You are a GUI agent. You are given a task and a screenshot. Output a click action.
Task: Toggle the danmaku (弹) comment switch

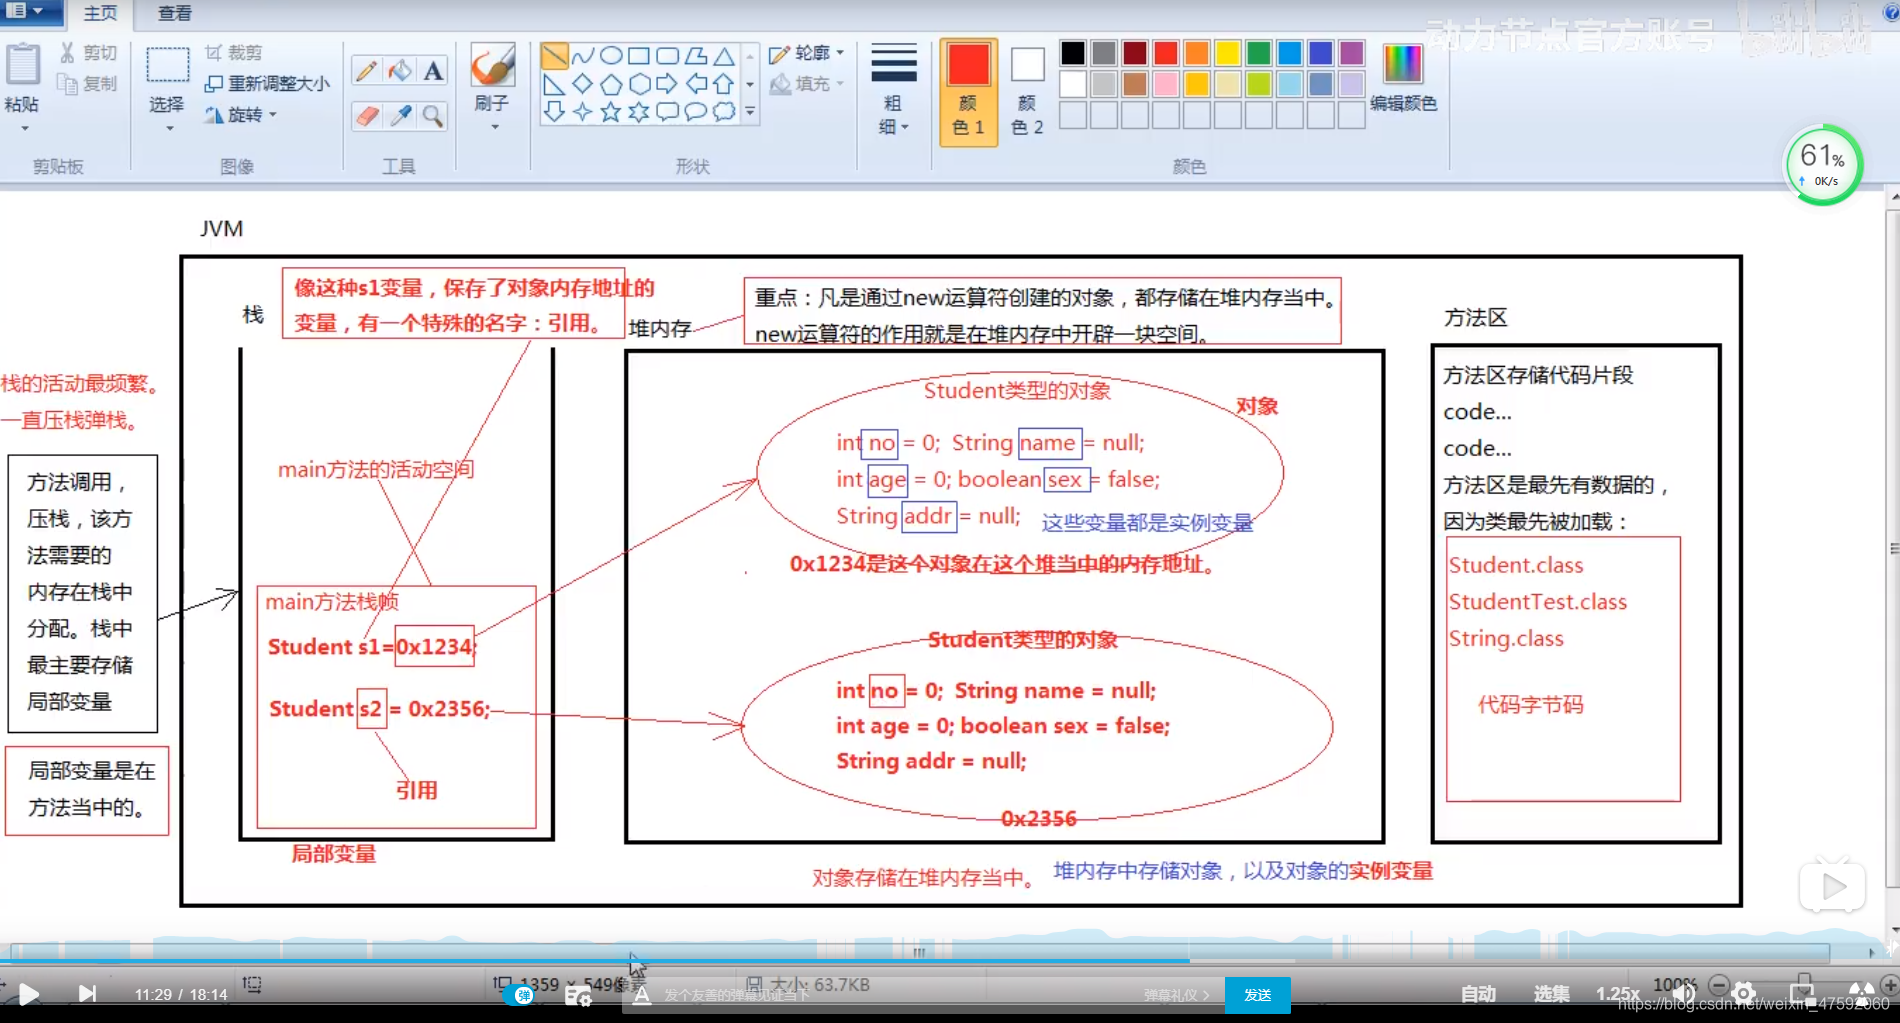coord(519,995)
